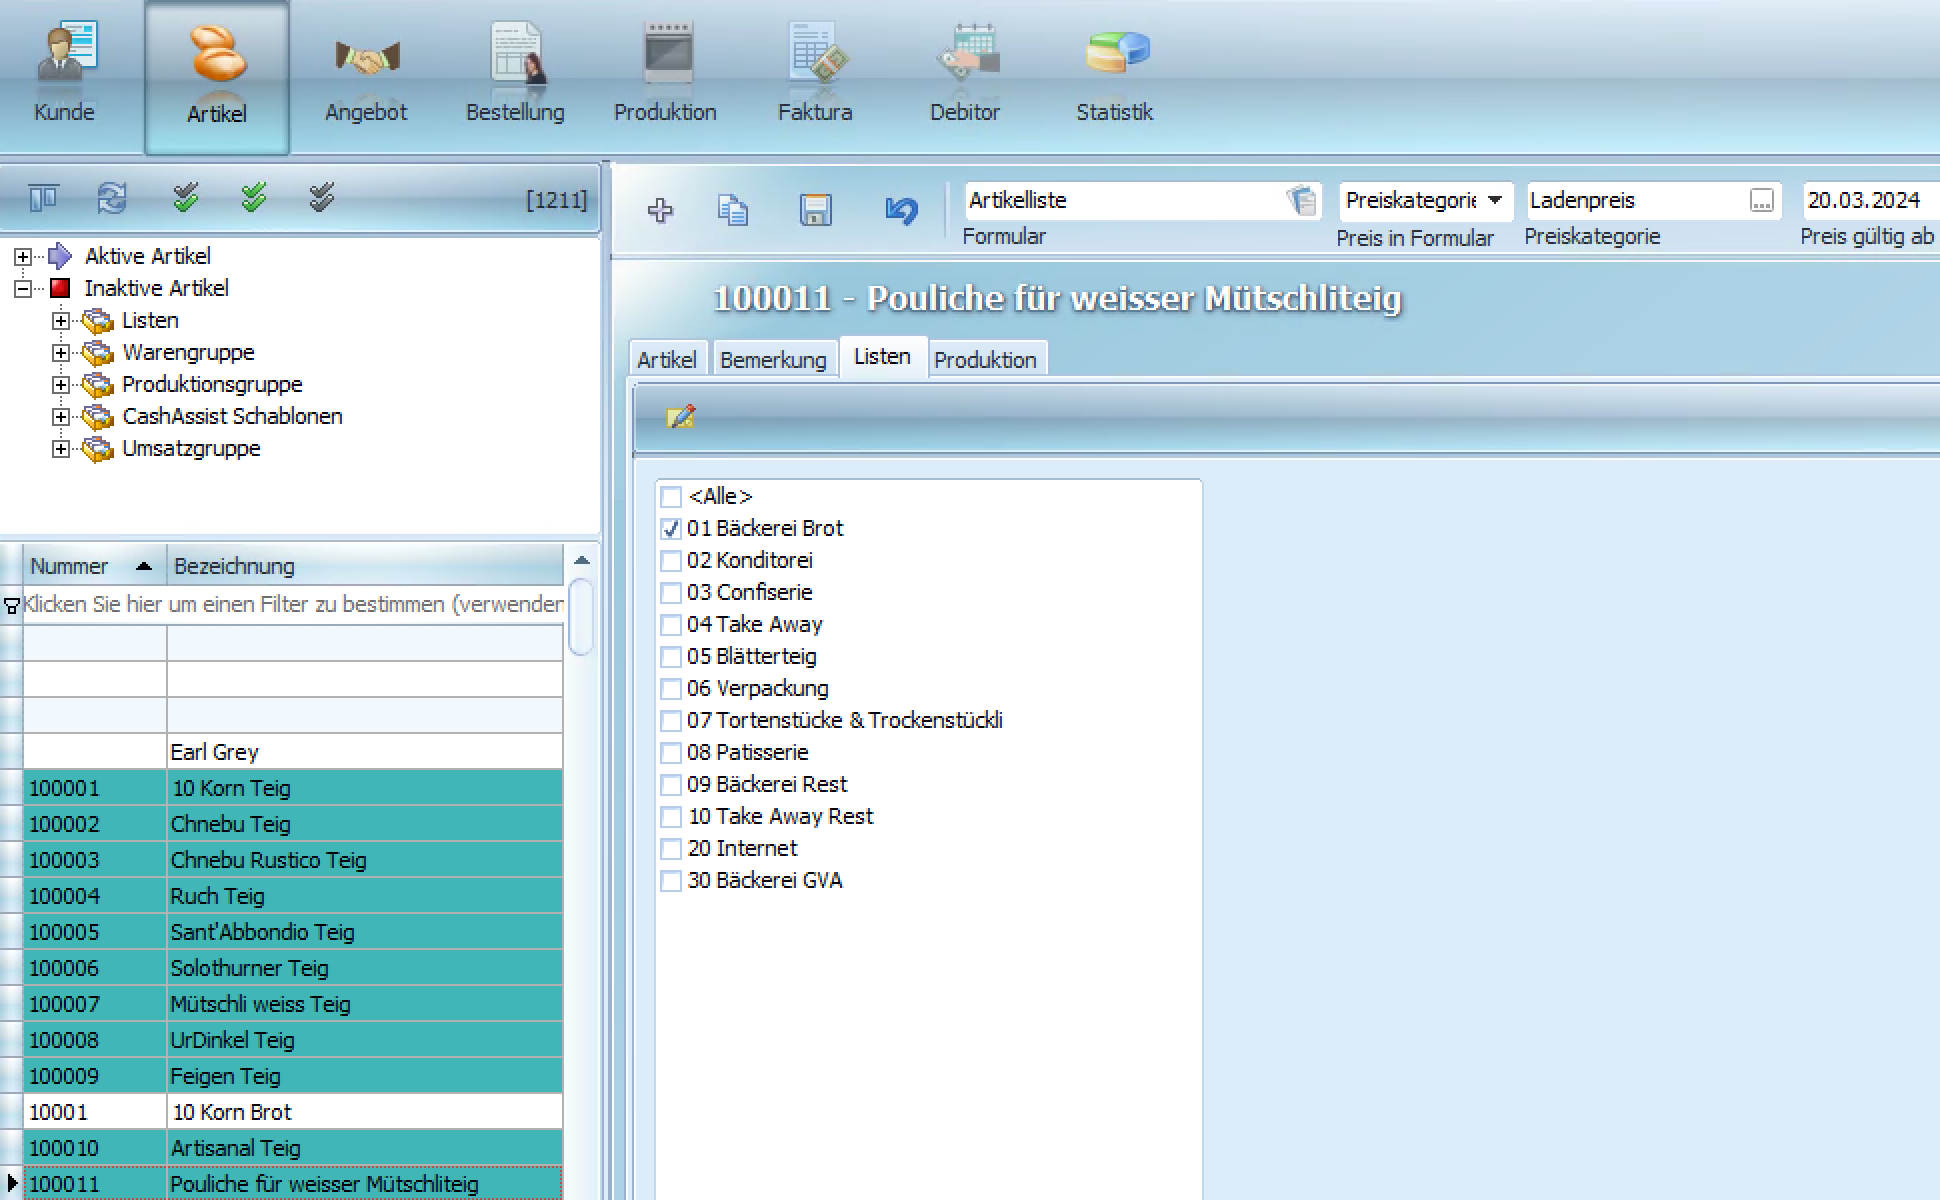
Task: Save the article with diskette icon
Action: point(816,210)
